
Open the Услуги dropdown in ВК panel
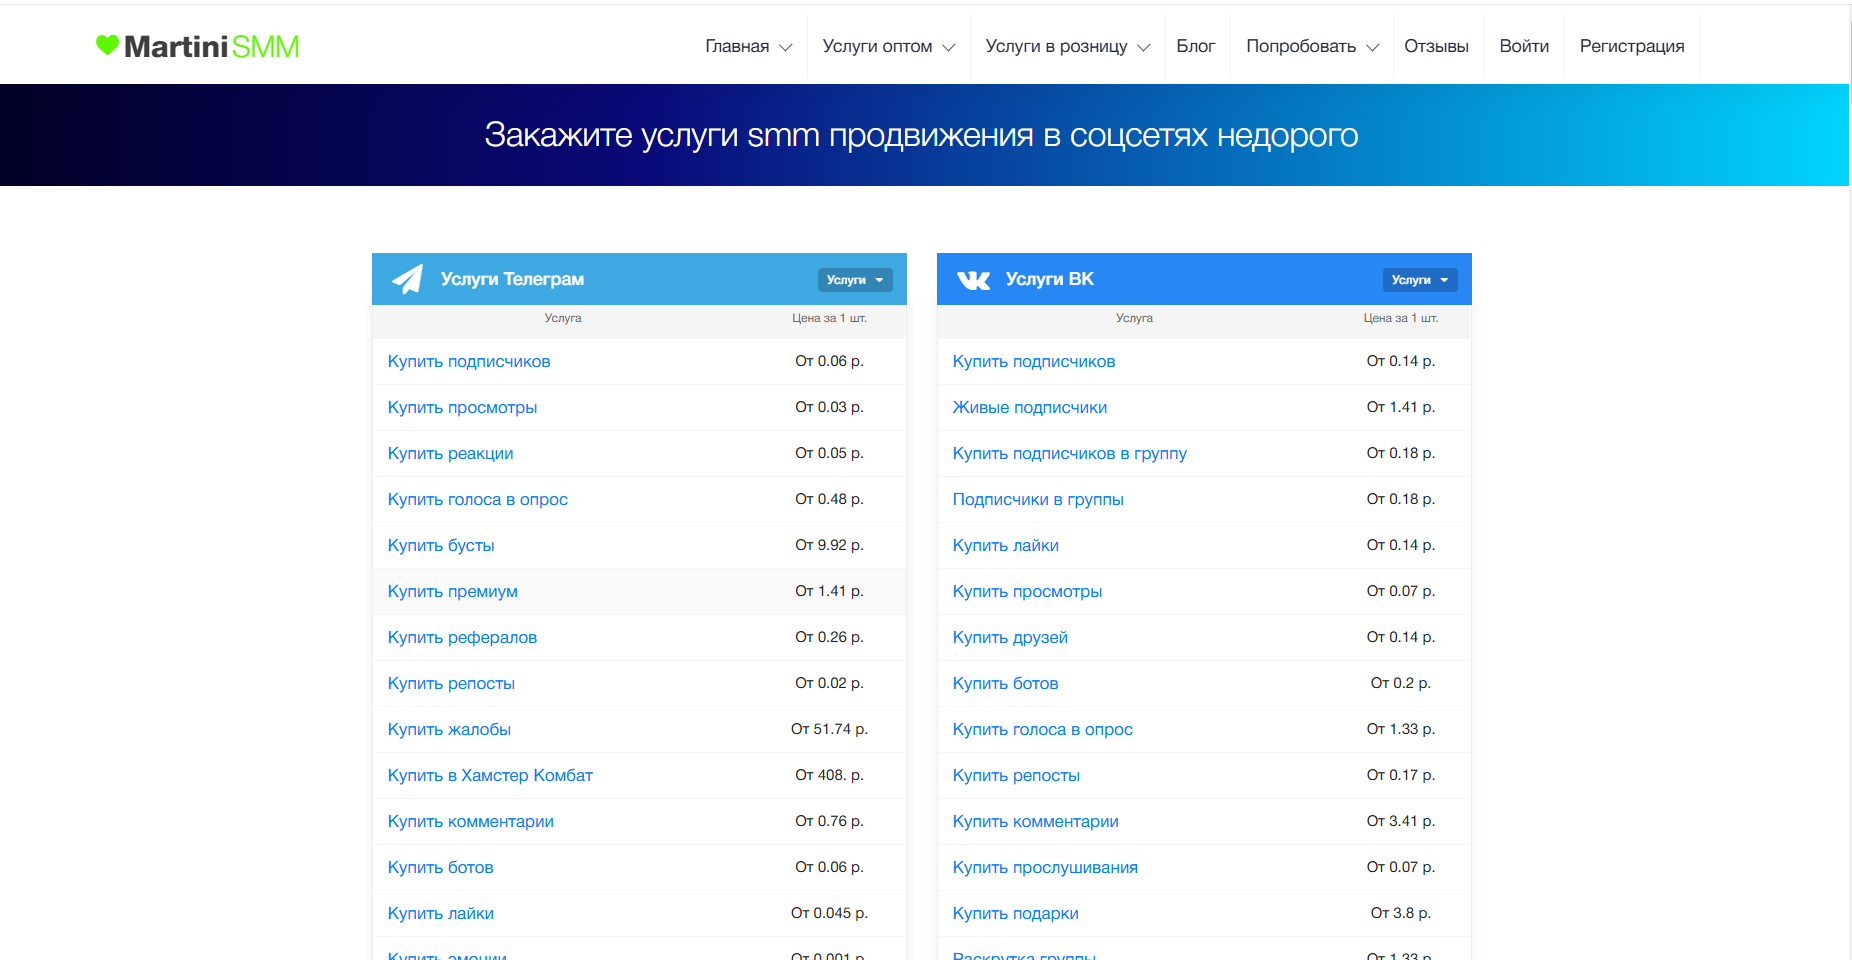click(1420, 280)
